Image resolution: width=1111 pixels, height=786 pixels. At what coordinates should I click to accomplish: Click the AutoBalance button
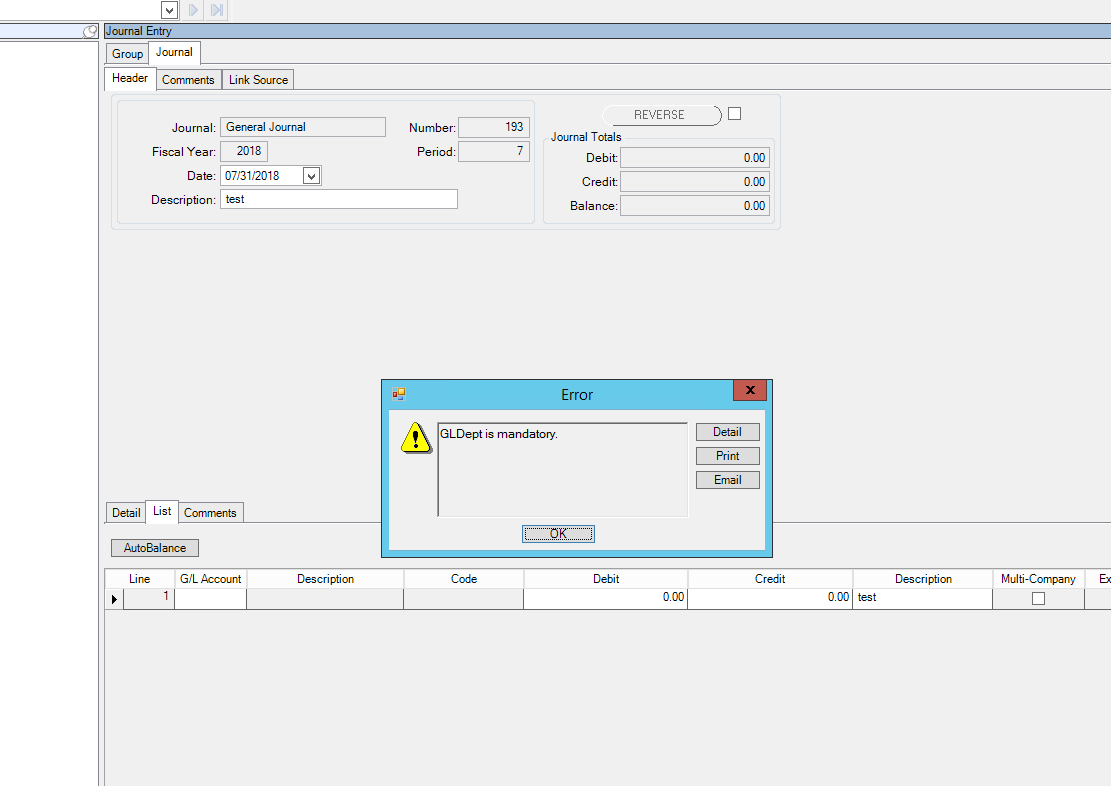pyautogui.click(x=154, y=548)
